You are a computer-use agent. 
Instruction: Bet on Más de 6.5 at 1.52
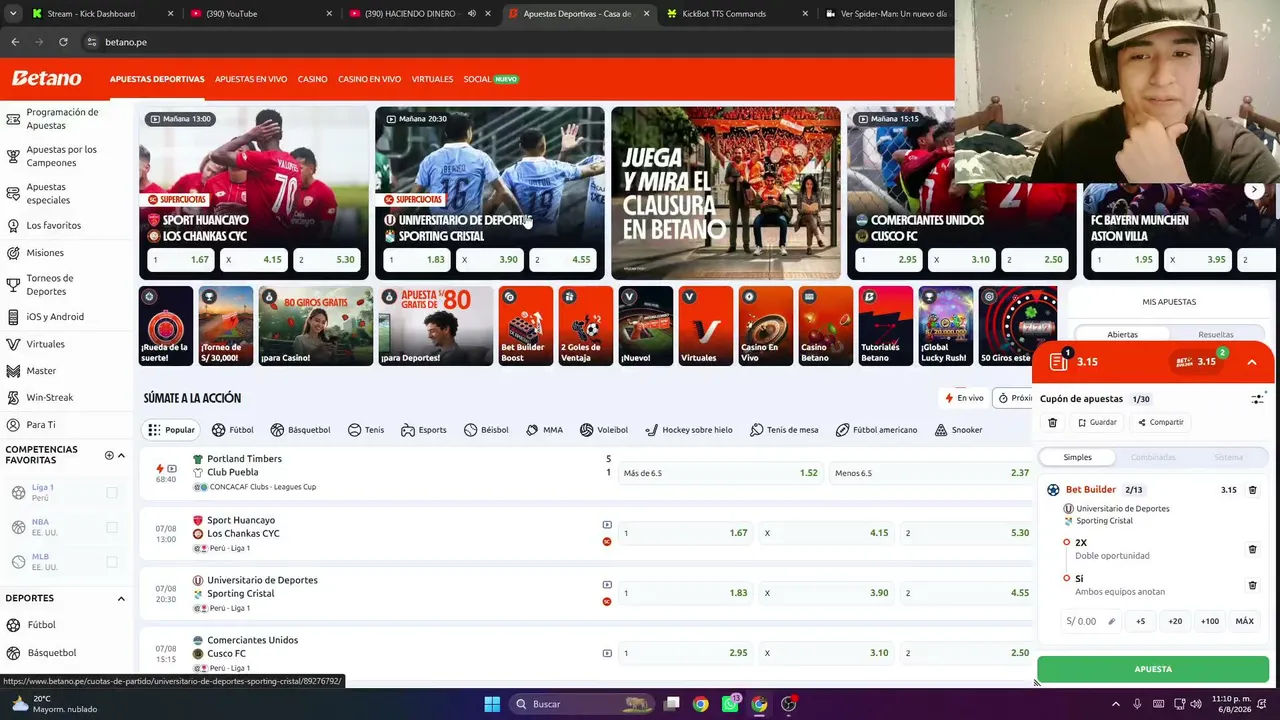point(721,473)
